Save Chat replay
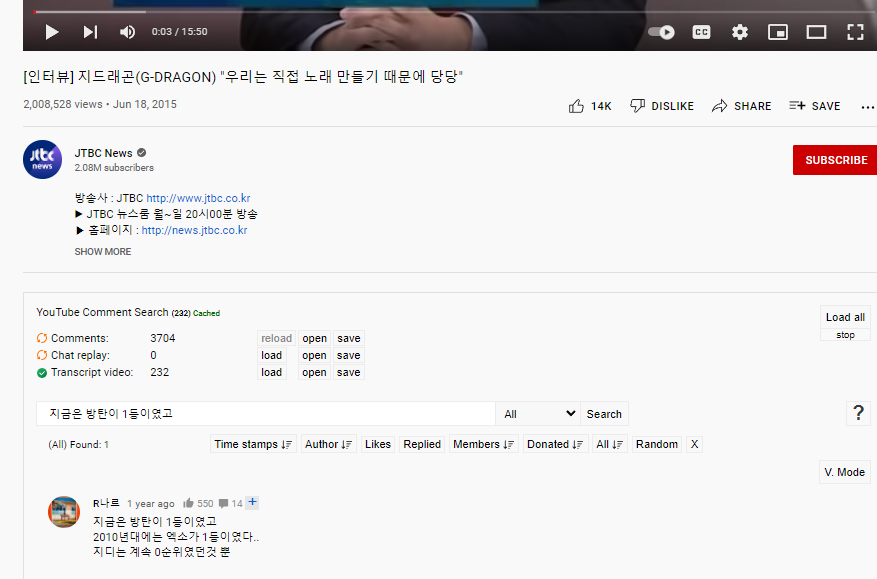This screenshot has height=579, width=877. 348,355
